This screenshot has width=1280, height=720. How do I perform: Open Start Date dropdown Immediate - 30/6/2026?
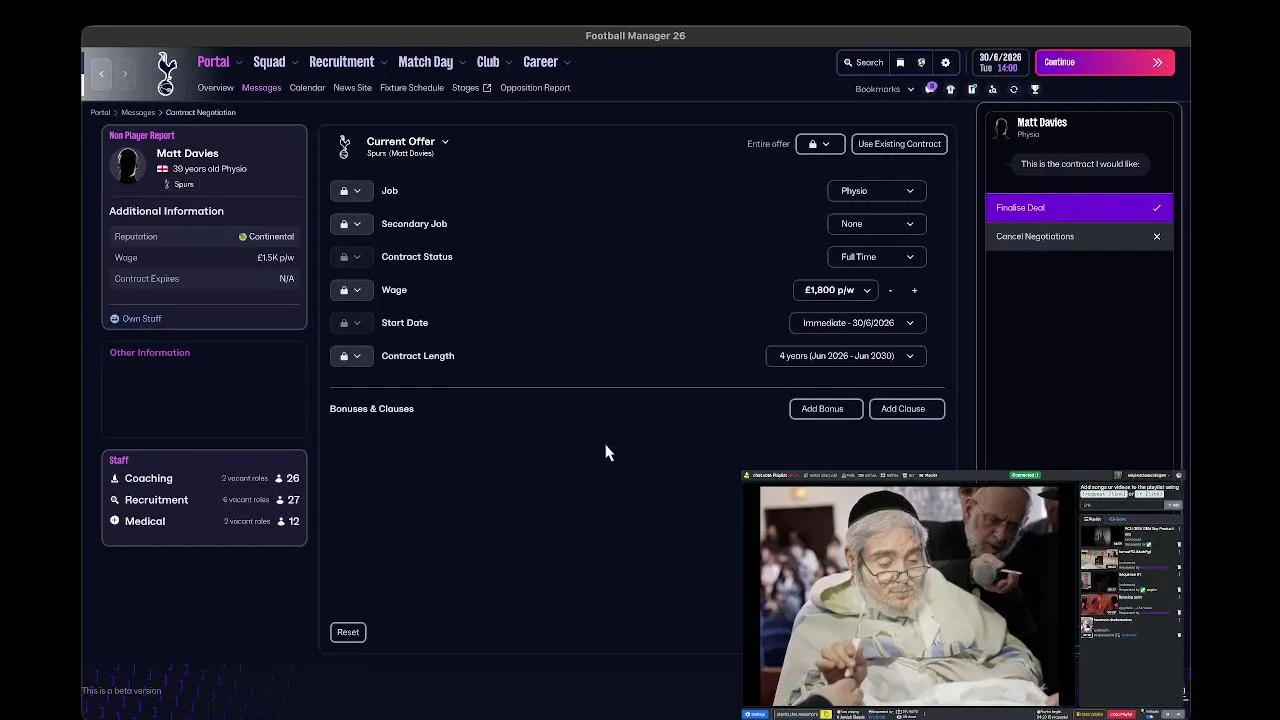(x=858, y=323)
